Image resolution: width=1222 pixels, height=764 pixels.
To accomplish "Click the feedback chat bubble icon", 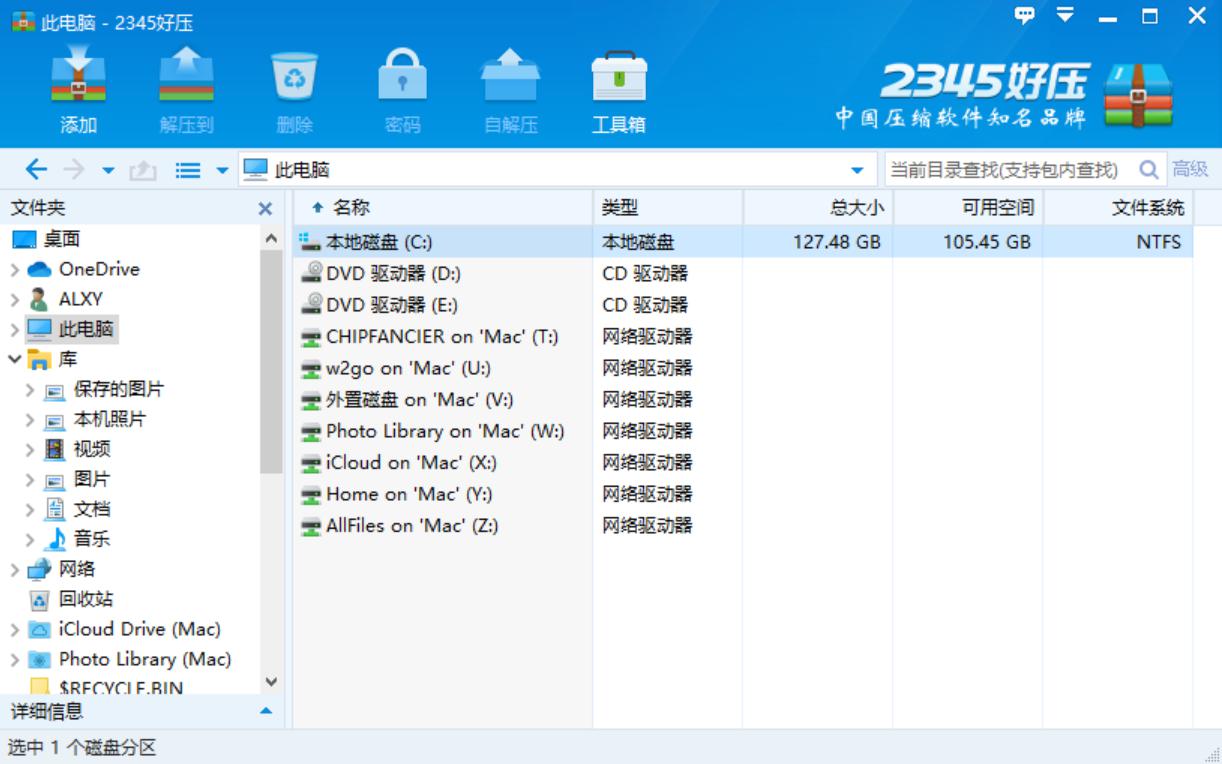I will (1024, 15).
